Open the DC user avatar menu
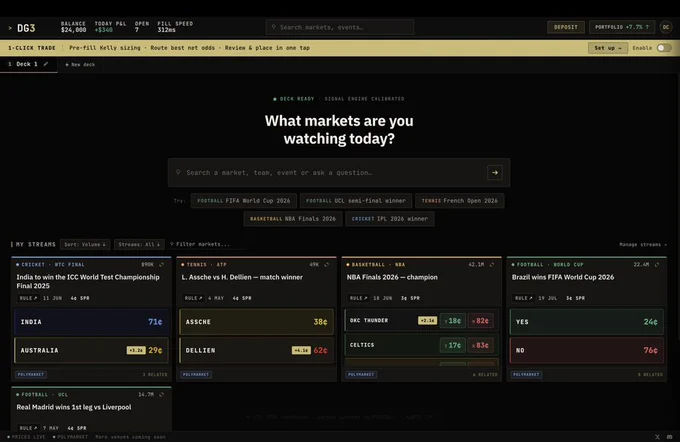The image size is (680, 442). coord(666,27)
